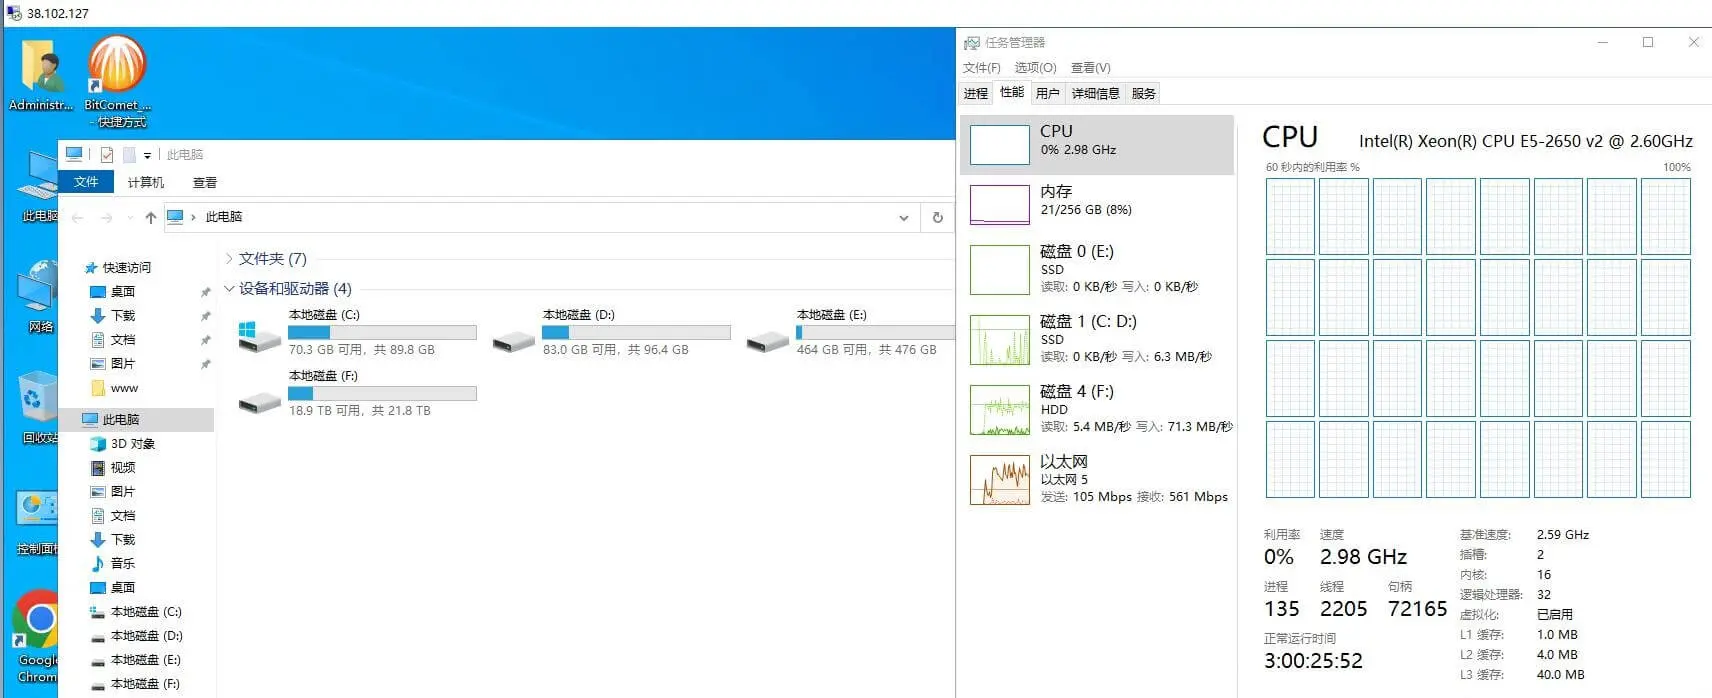Select the Local Disk (F:) drive icon
Viewport: 1712px width, 698px height.
click(x=259, y=399)
